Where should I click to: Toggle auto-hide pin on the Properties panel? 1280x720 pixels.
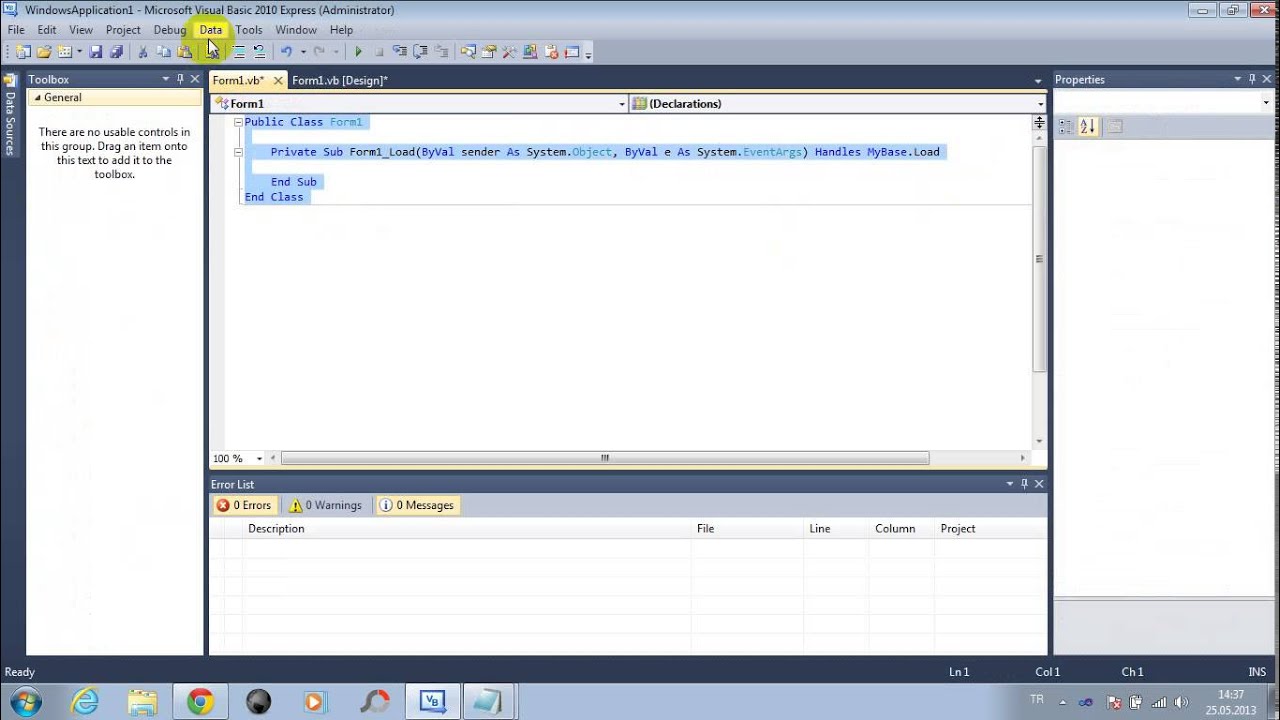(1251, 79)
